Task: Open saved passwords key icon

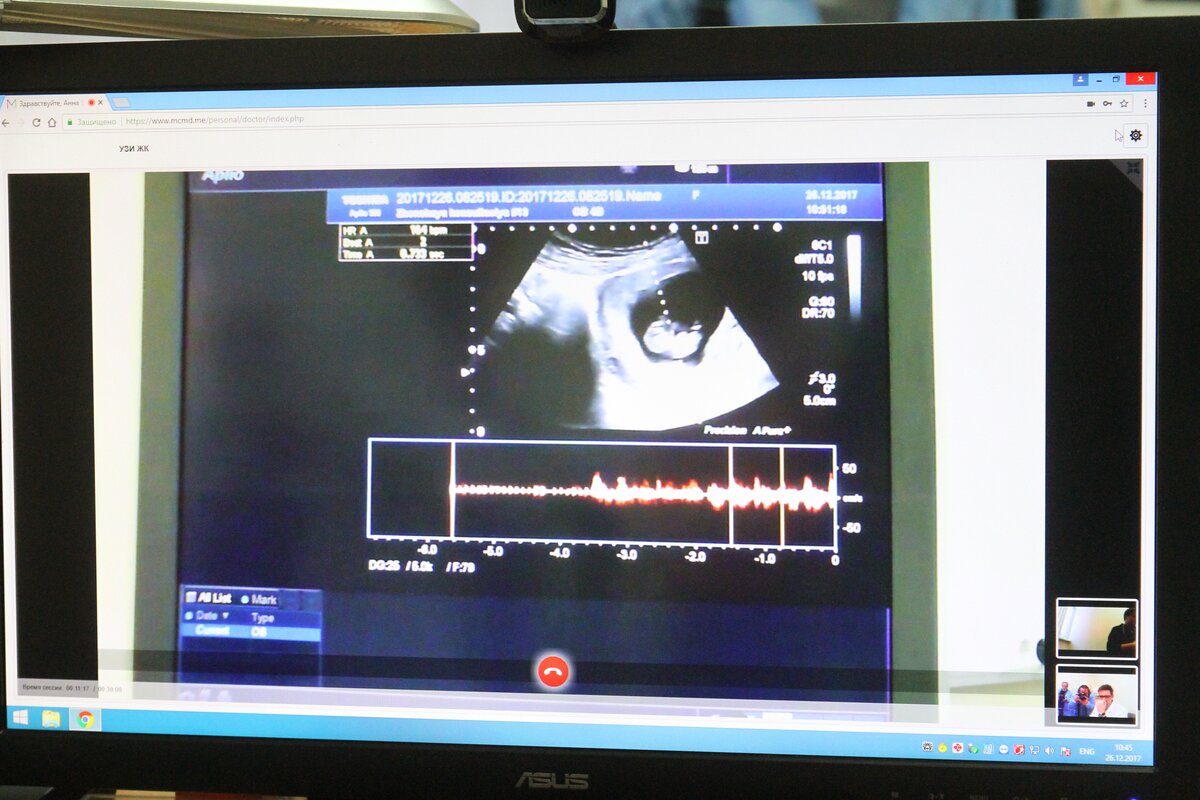Action: tap(1107, 103)
